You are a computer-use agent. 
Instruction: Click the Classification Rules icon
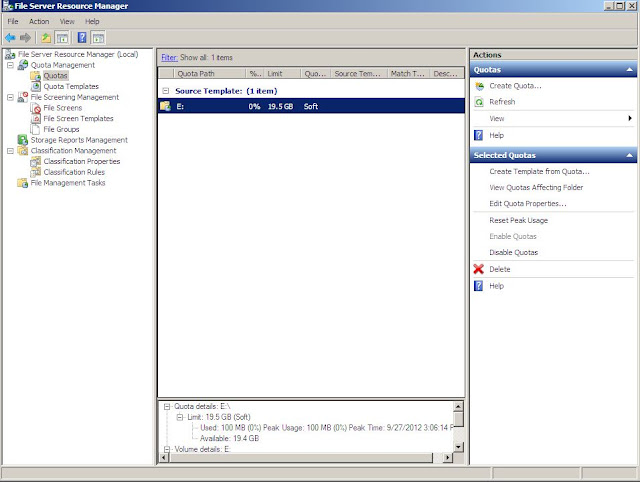click(36, 172)
